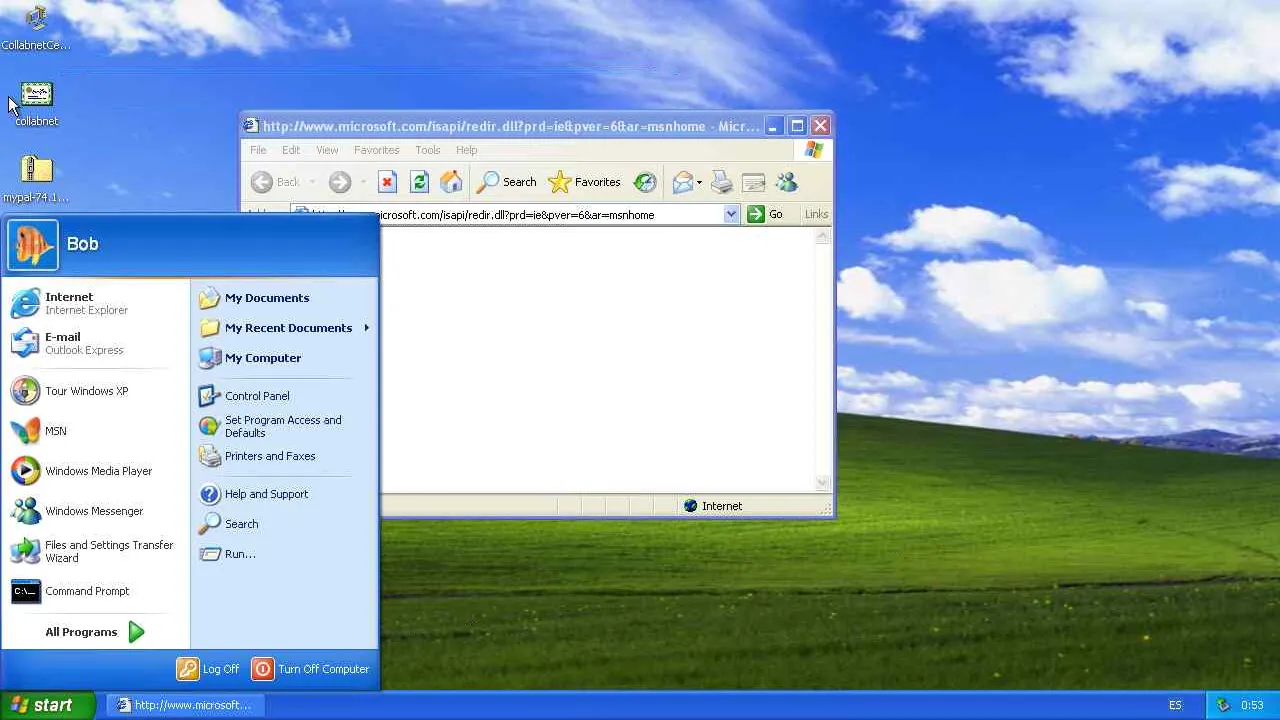This screenshot has width=1280, height=720.
Task: Open the Run dialog from Start menu
Action: [284, 554]
